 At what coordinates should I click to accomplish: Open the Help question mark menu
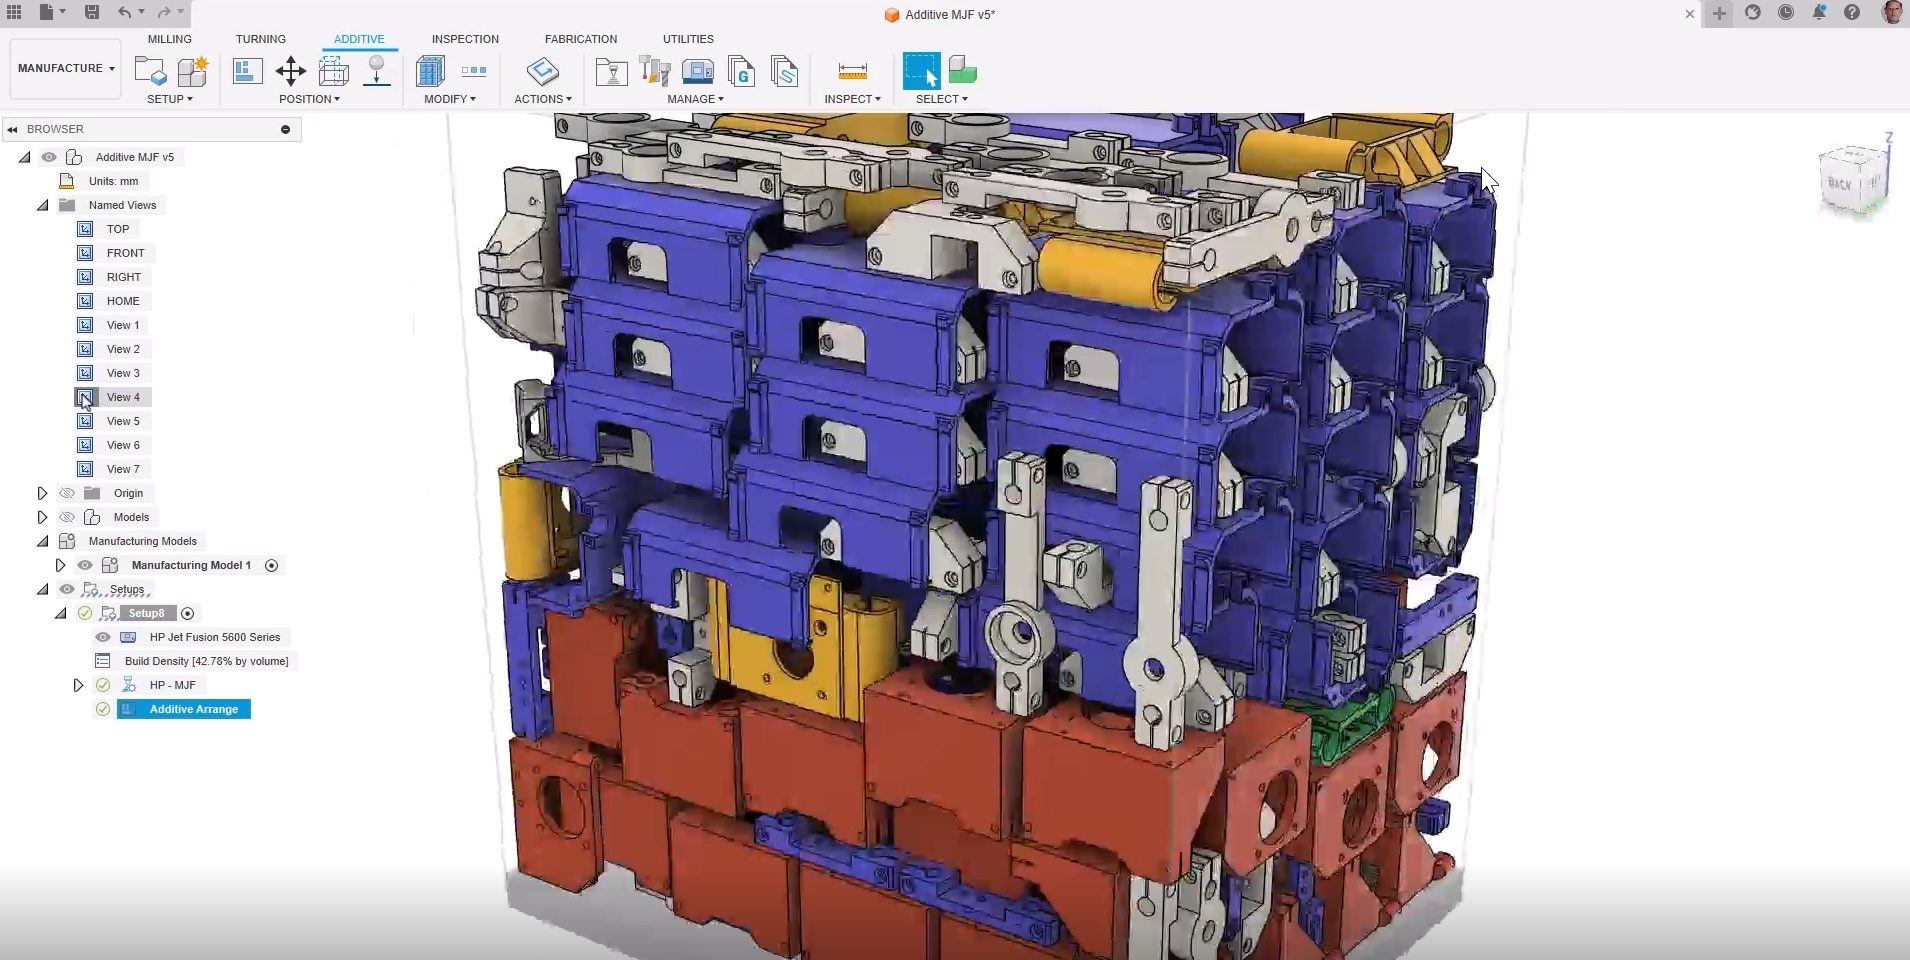(x=1852, y=13)
